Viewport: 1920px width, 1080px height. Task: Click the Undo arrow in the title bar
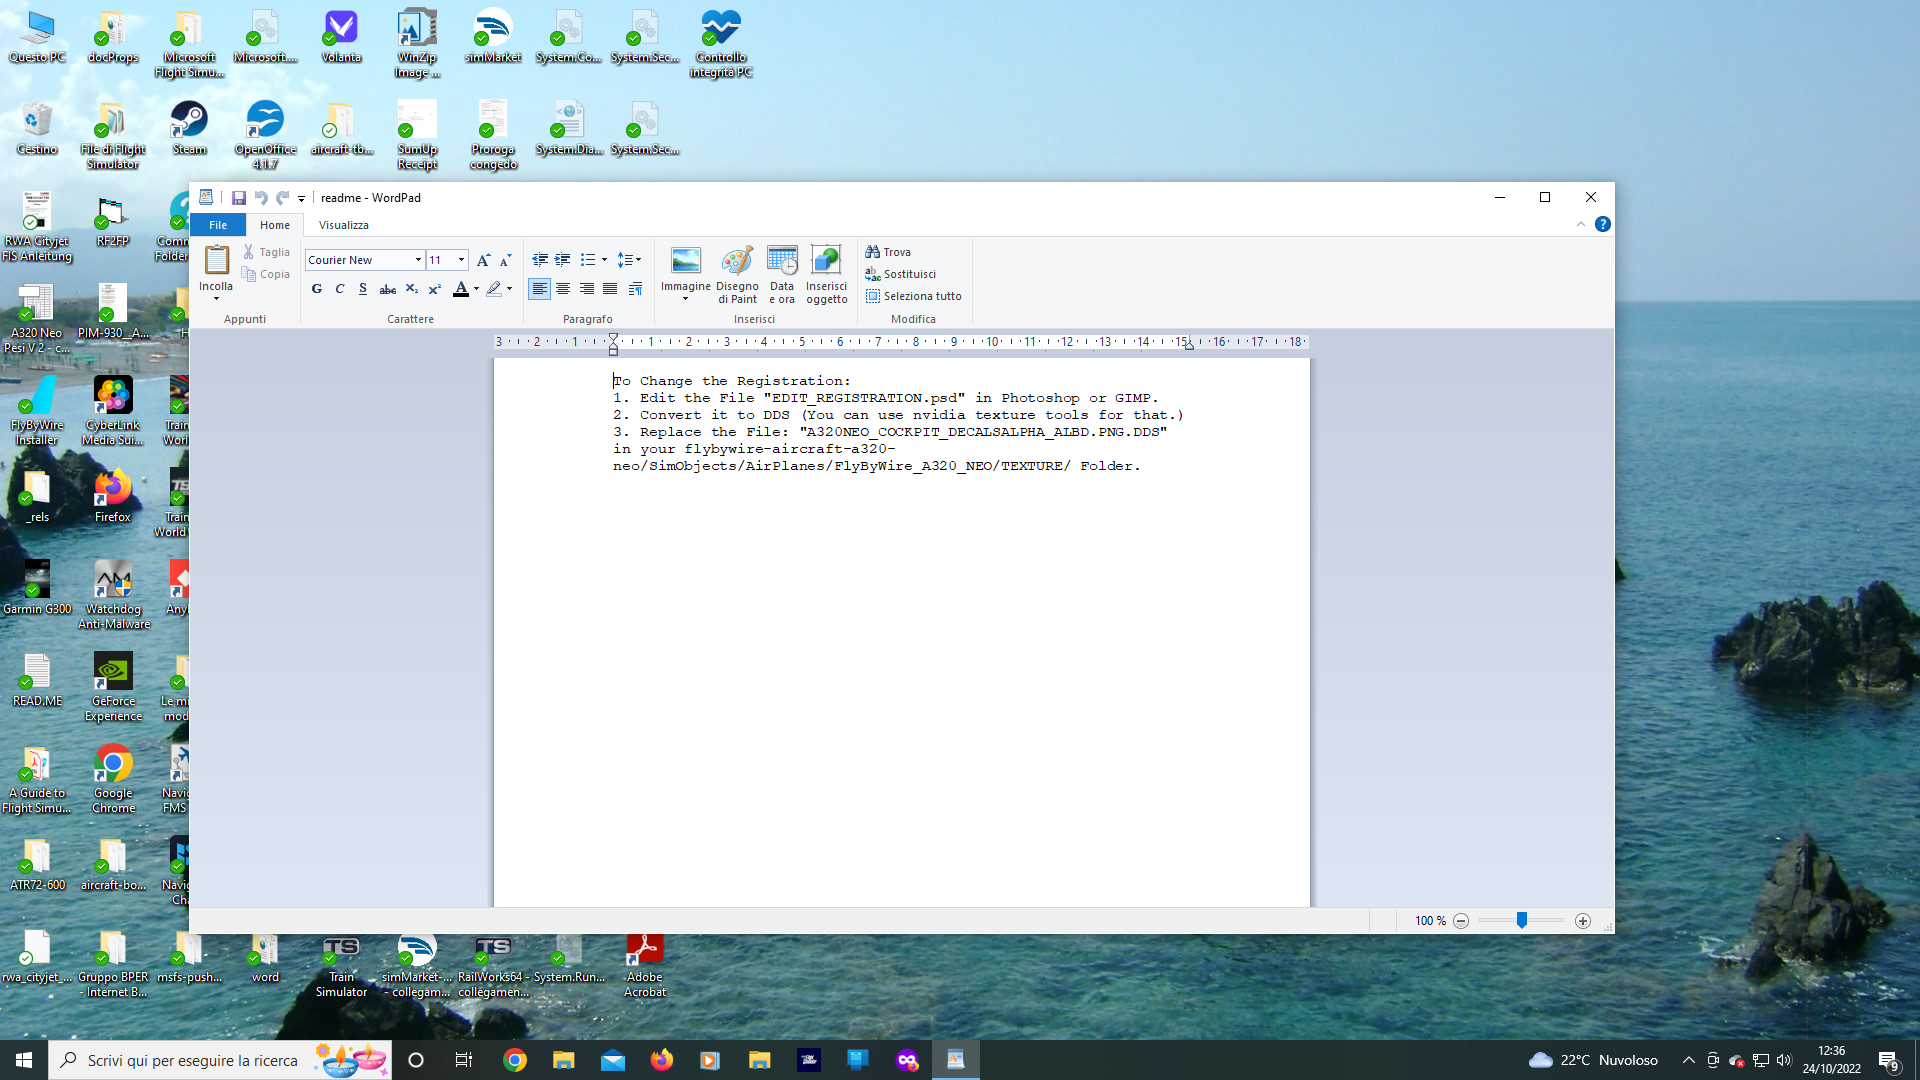tap(261, 198)
